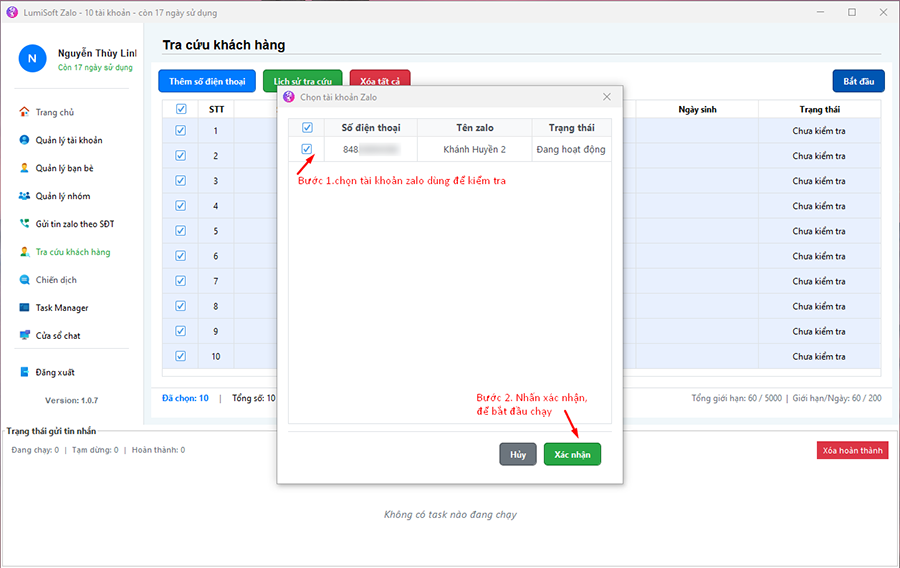
Task: Click the Thêm số điện thoại button
Action: coord(207,81)
